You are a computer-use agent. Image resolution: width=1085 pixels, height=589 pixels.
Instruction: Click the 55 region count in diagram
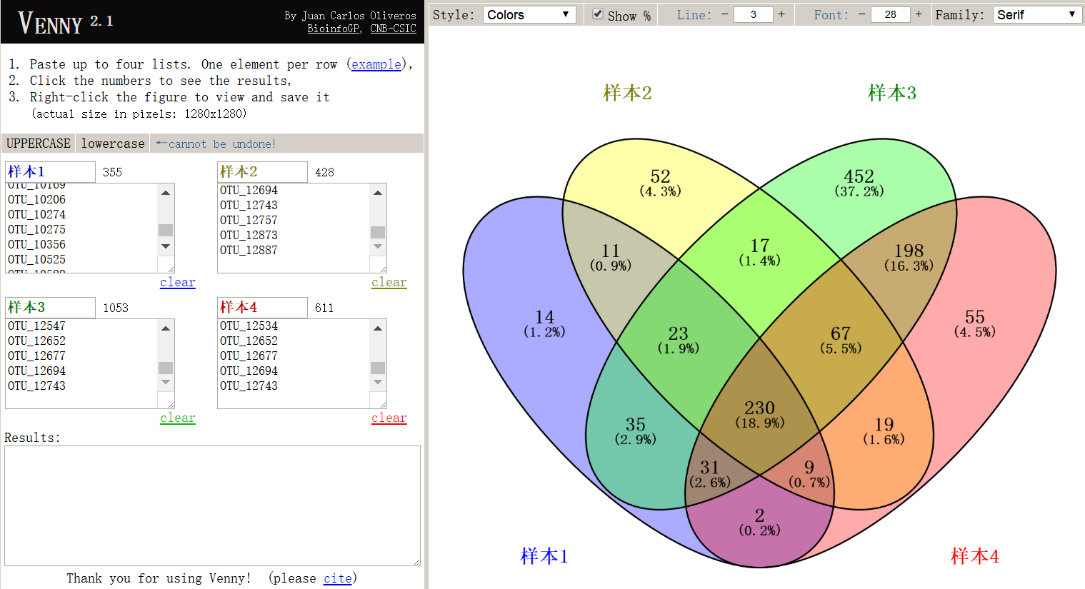pyautogui.click(x=974, y=317)
